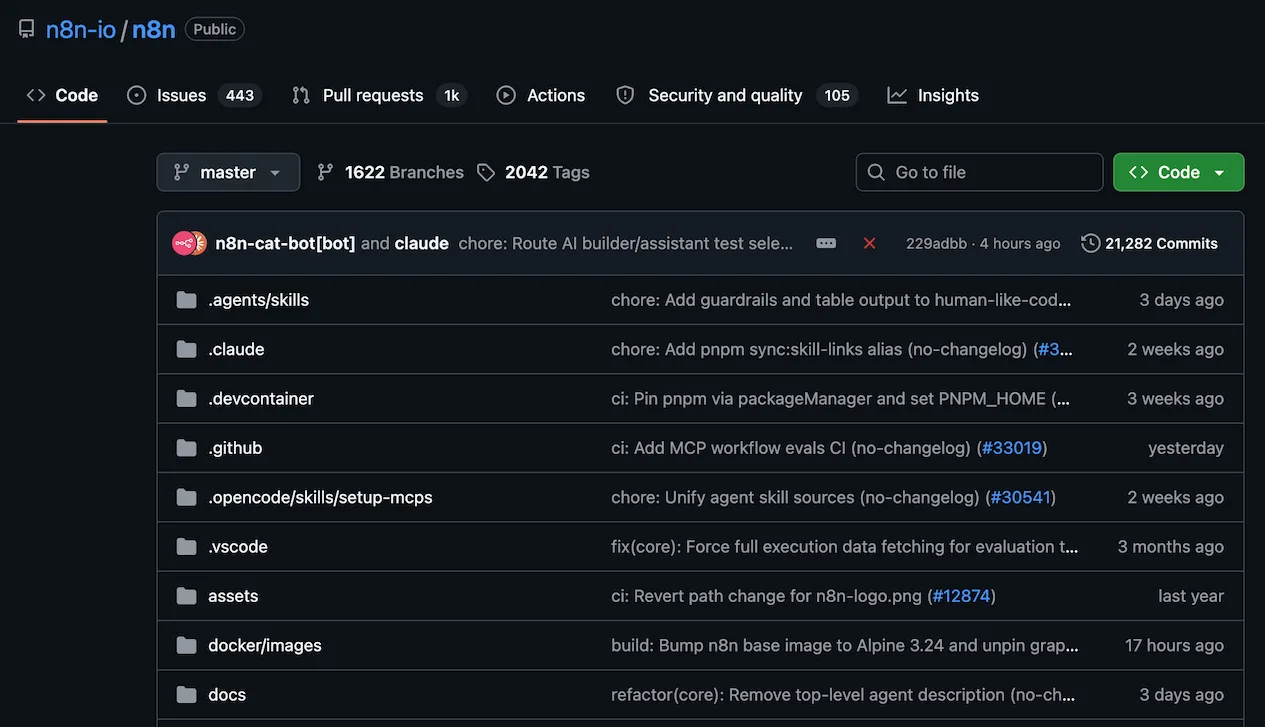Click the magnifier icon in Go to file
This screenshot has width=1265, height=727.
[876, 172]
